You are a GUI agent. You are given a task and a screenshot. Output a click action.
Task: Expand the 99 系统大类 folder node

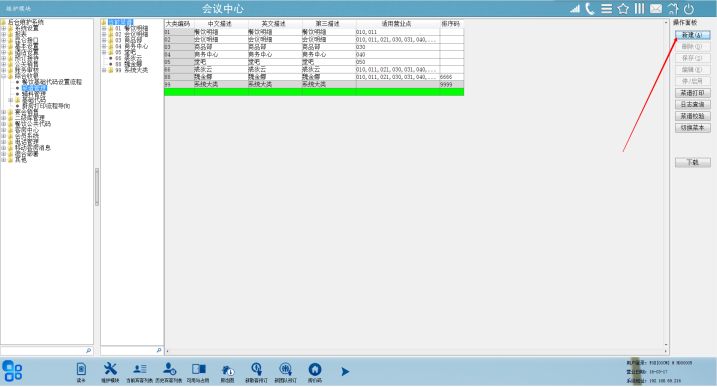[104, 70]
